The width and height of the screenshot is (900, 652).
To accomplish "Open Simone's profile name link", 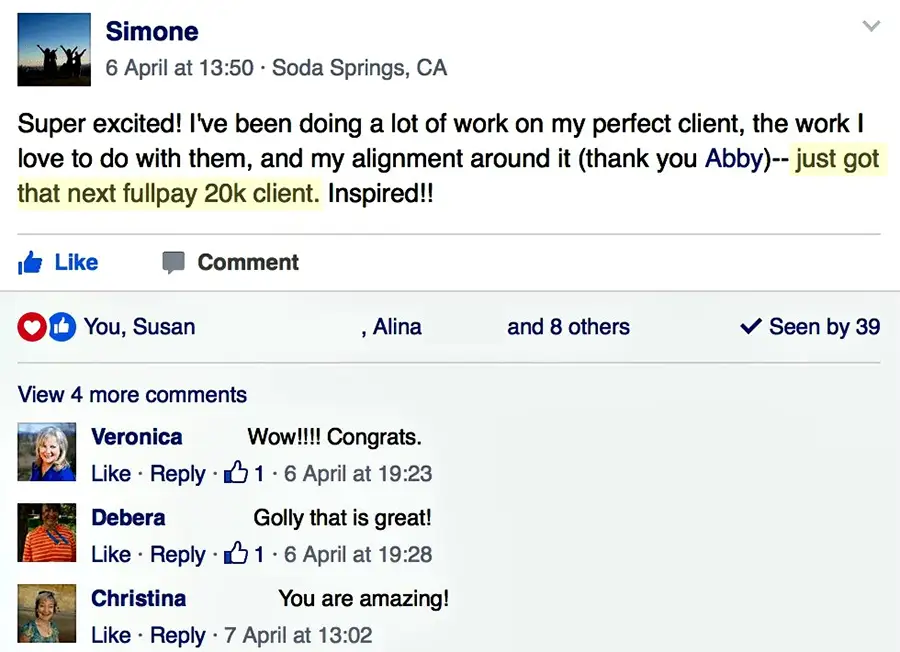I will (x=152, y=31).
